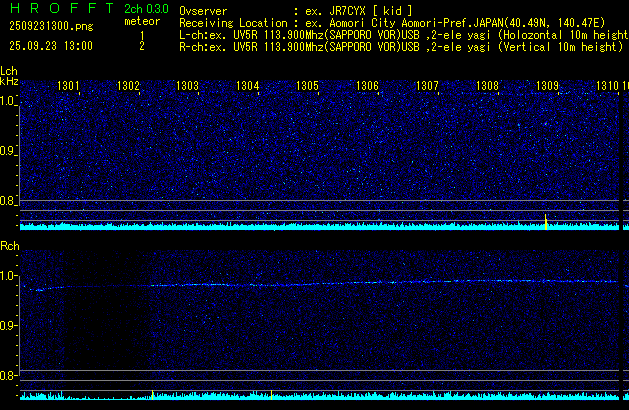The width and height of the screenshot is (629, 410).
Task: Click the Rch channel label
Action: click(x=9, y=245)
